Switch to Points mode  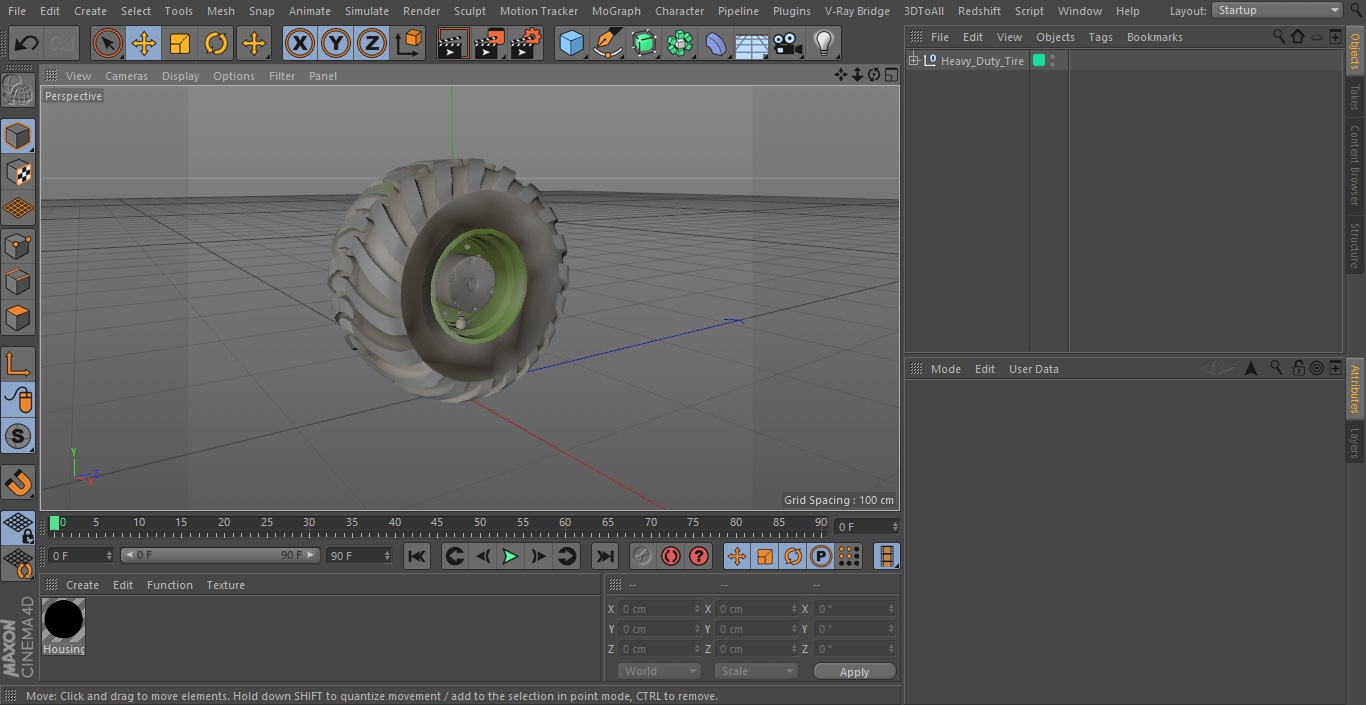click(18, 245)
